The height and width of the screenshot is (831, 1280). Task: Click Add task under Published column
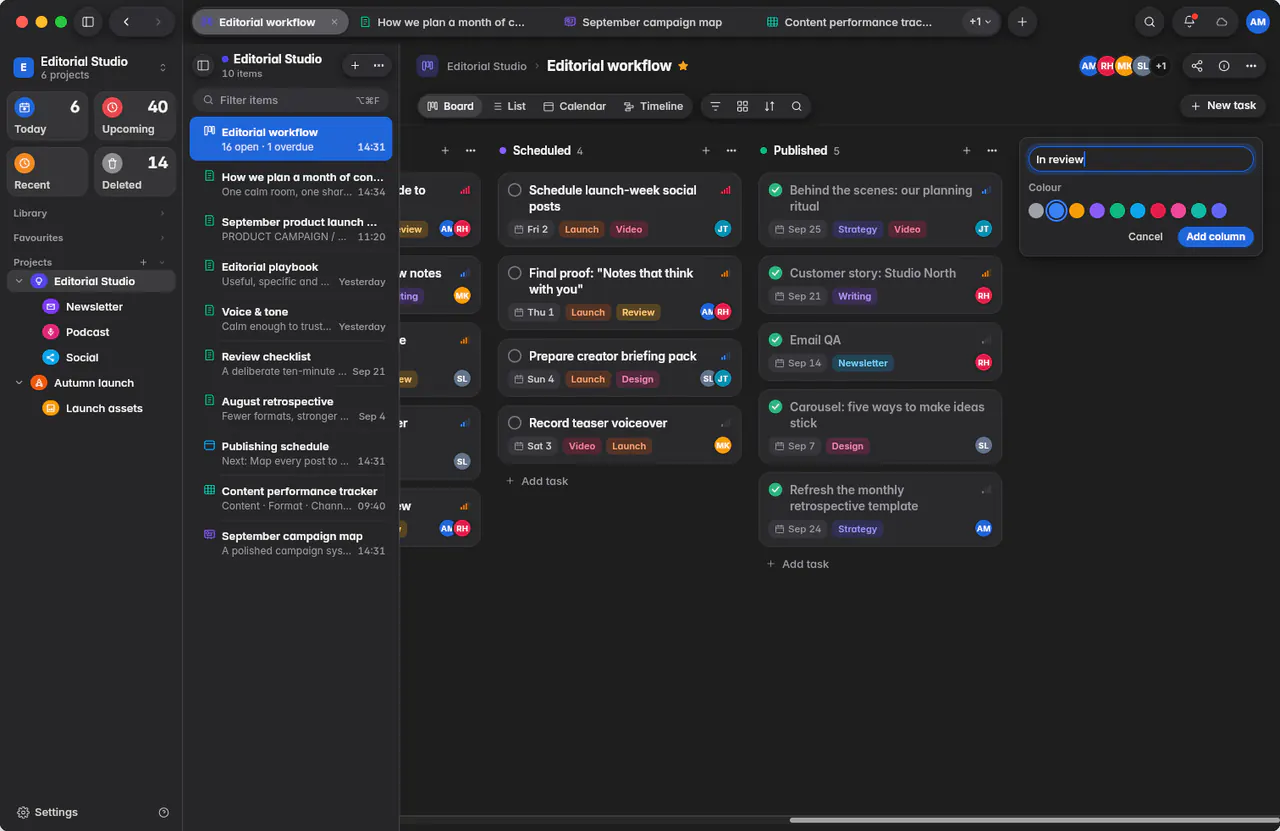click(797, 564)
